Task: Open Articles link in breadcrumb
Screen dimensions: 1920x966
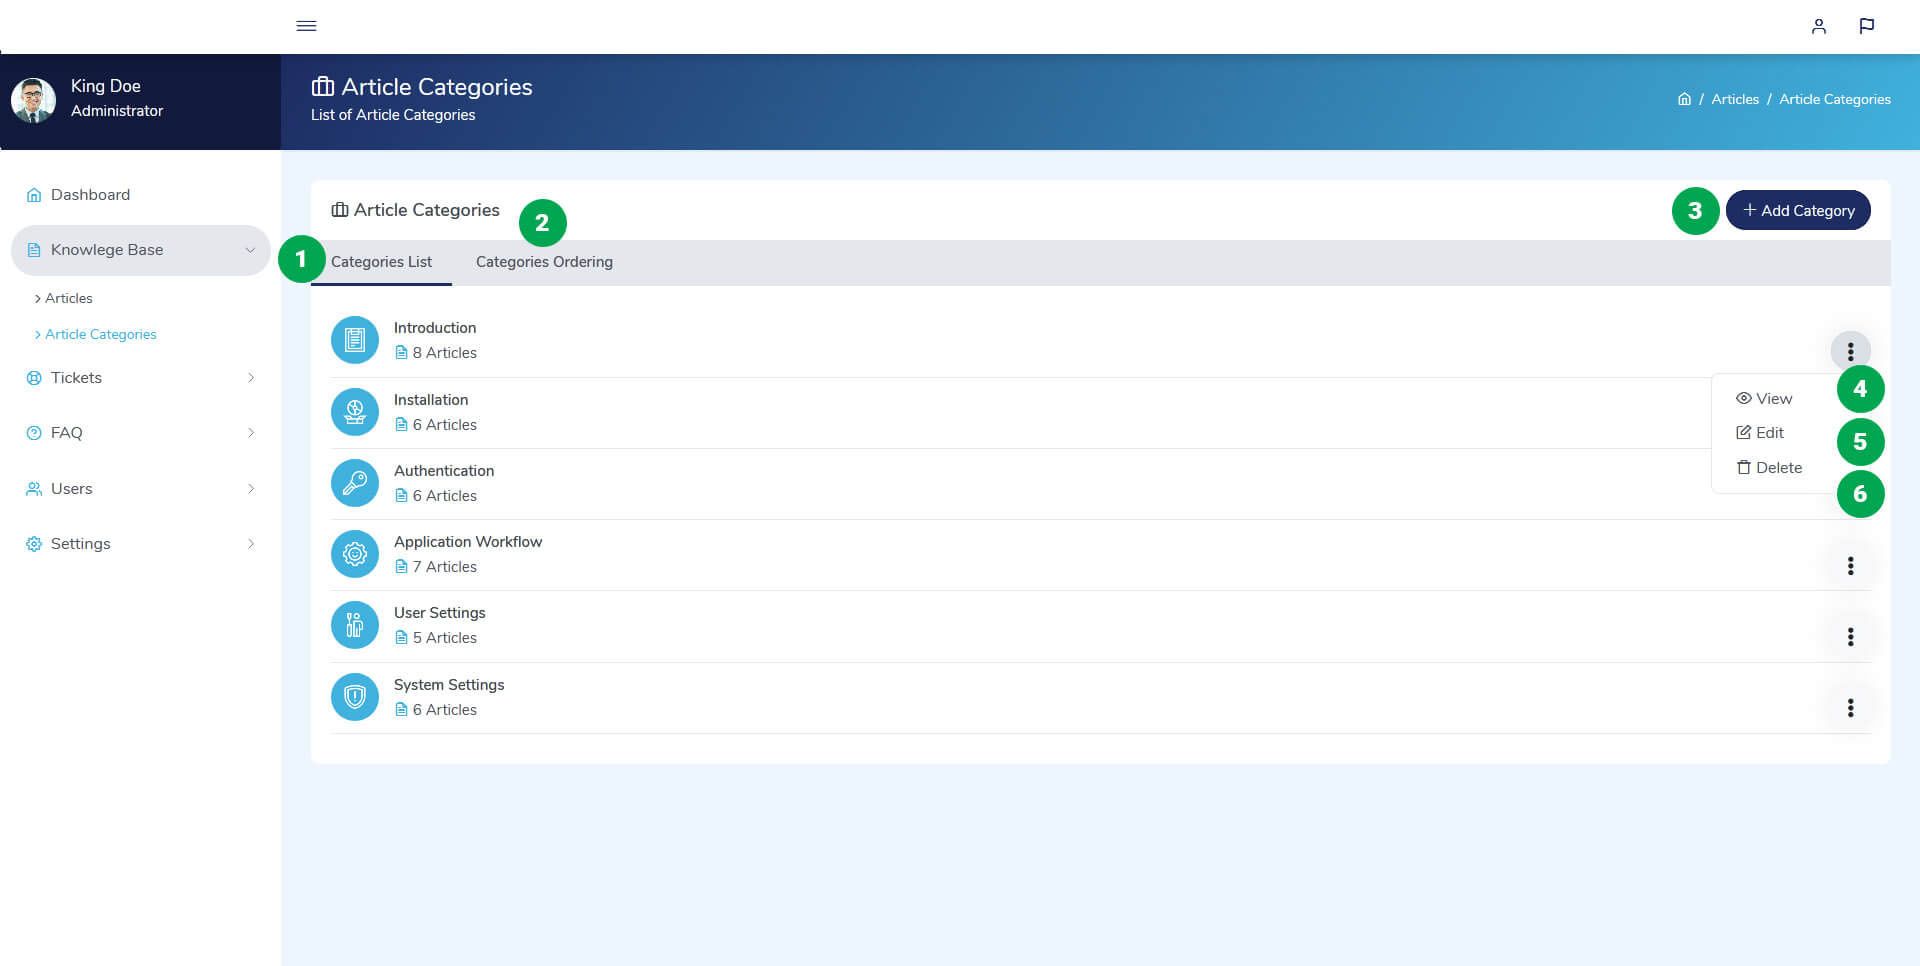Action: click(1734, 99)
